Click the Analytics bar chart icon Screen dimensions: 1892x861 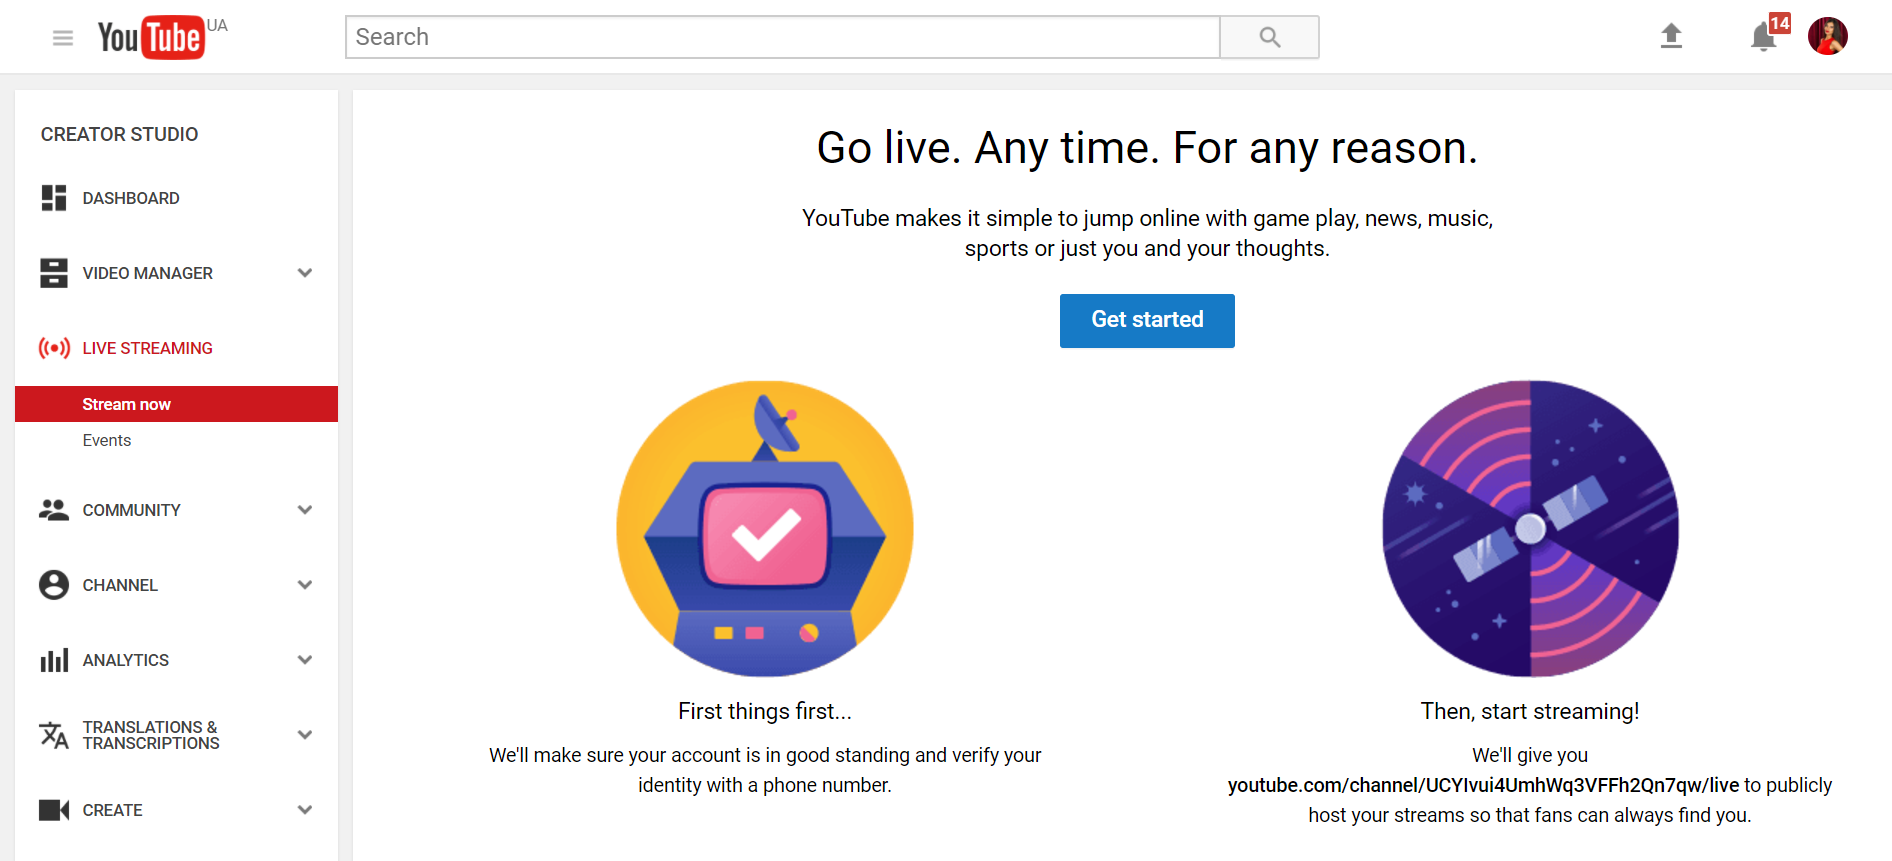54,660
